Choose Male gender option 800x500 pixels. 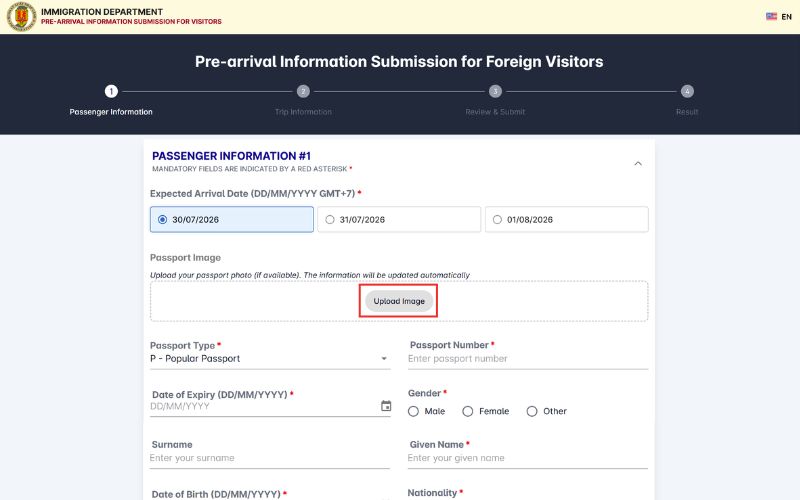pyautogui.click(x=427, y=411)
